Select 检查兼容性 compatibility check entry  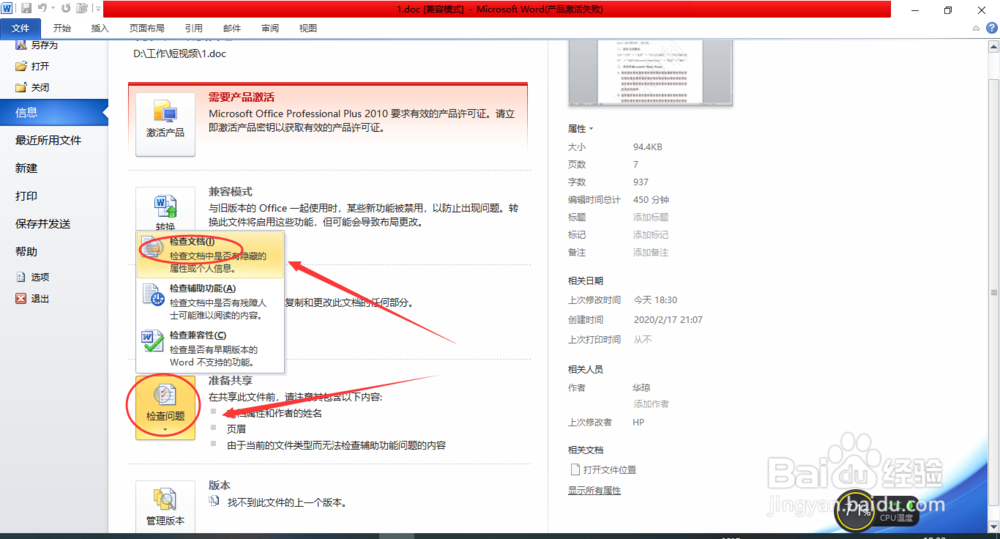[x=210, y=348]
